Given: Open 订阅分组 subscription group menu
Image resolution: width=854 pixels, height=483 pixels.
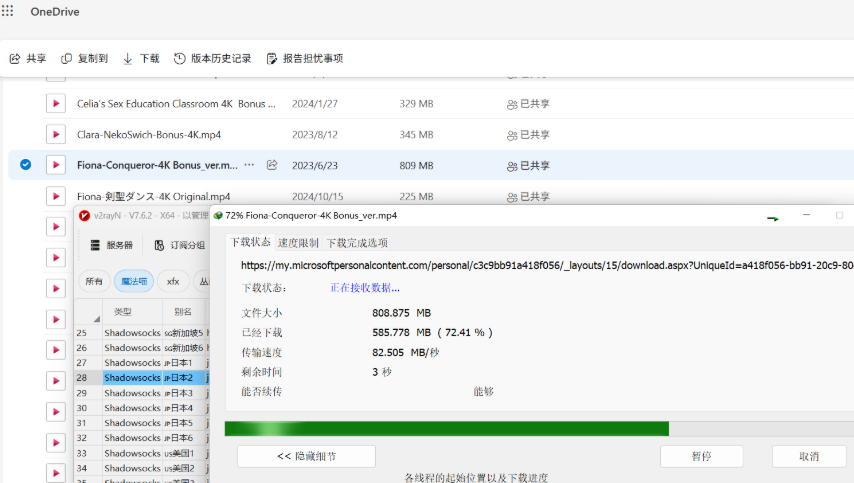Looking at the screenshot, I should [160, 245].
